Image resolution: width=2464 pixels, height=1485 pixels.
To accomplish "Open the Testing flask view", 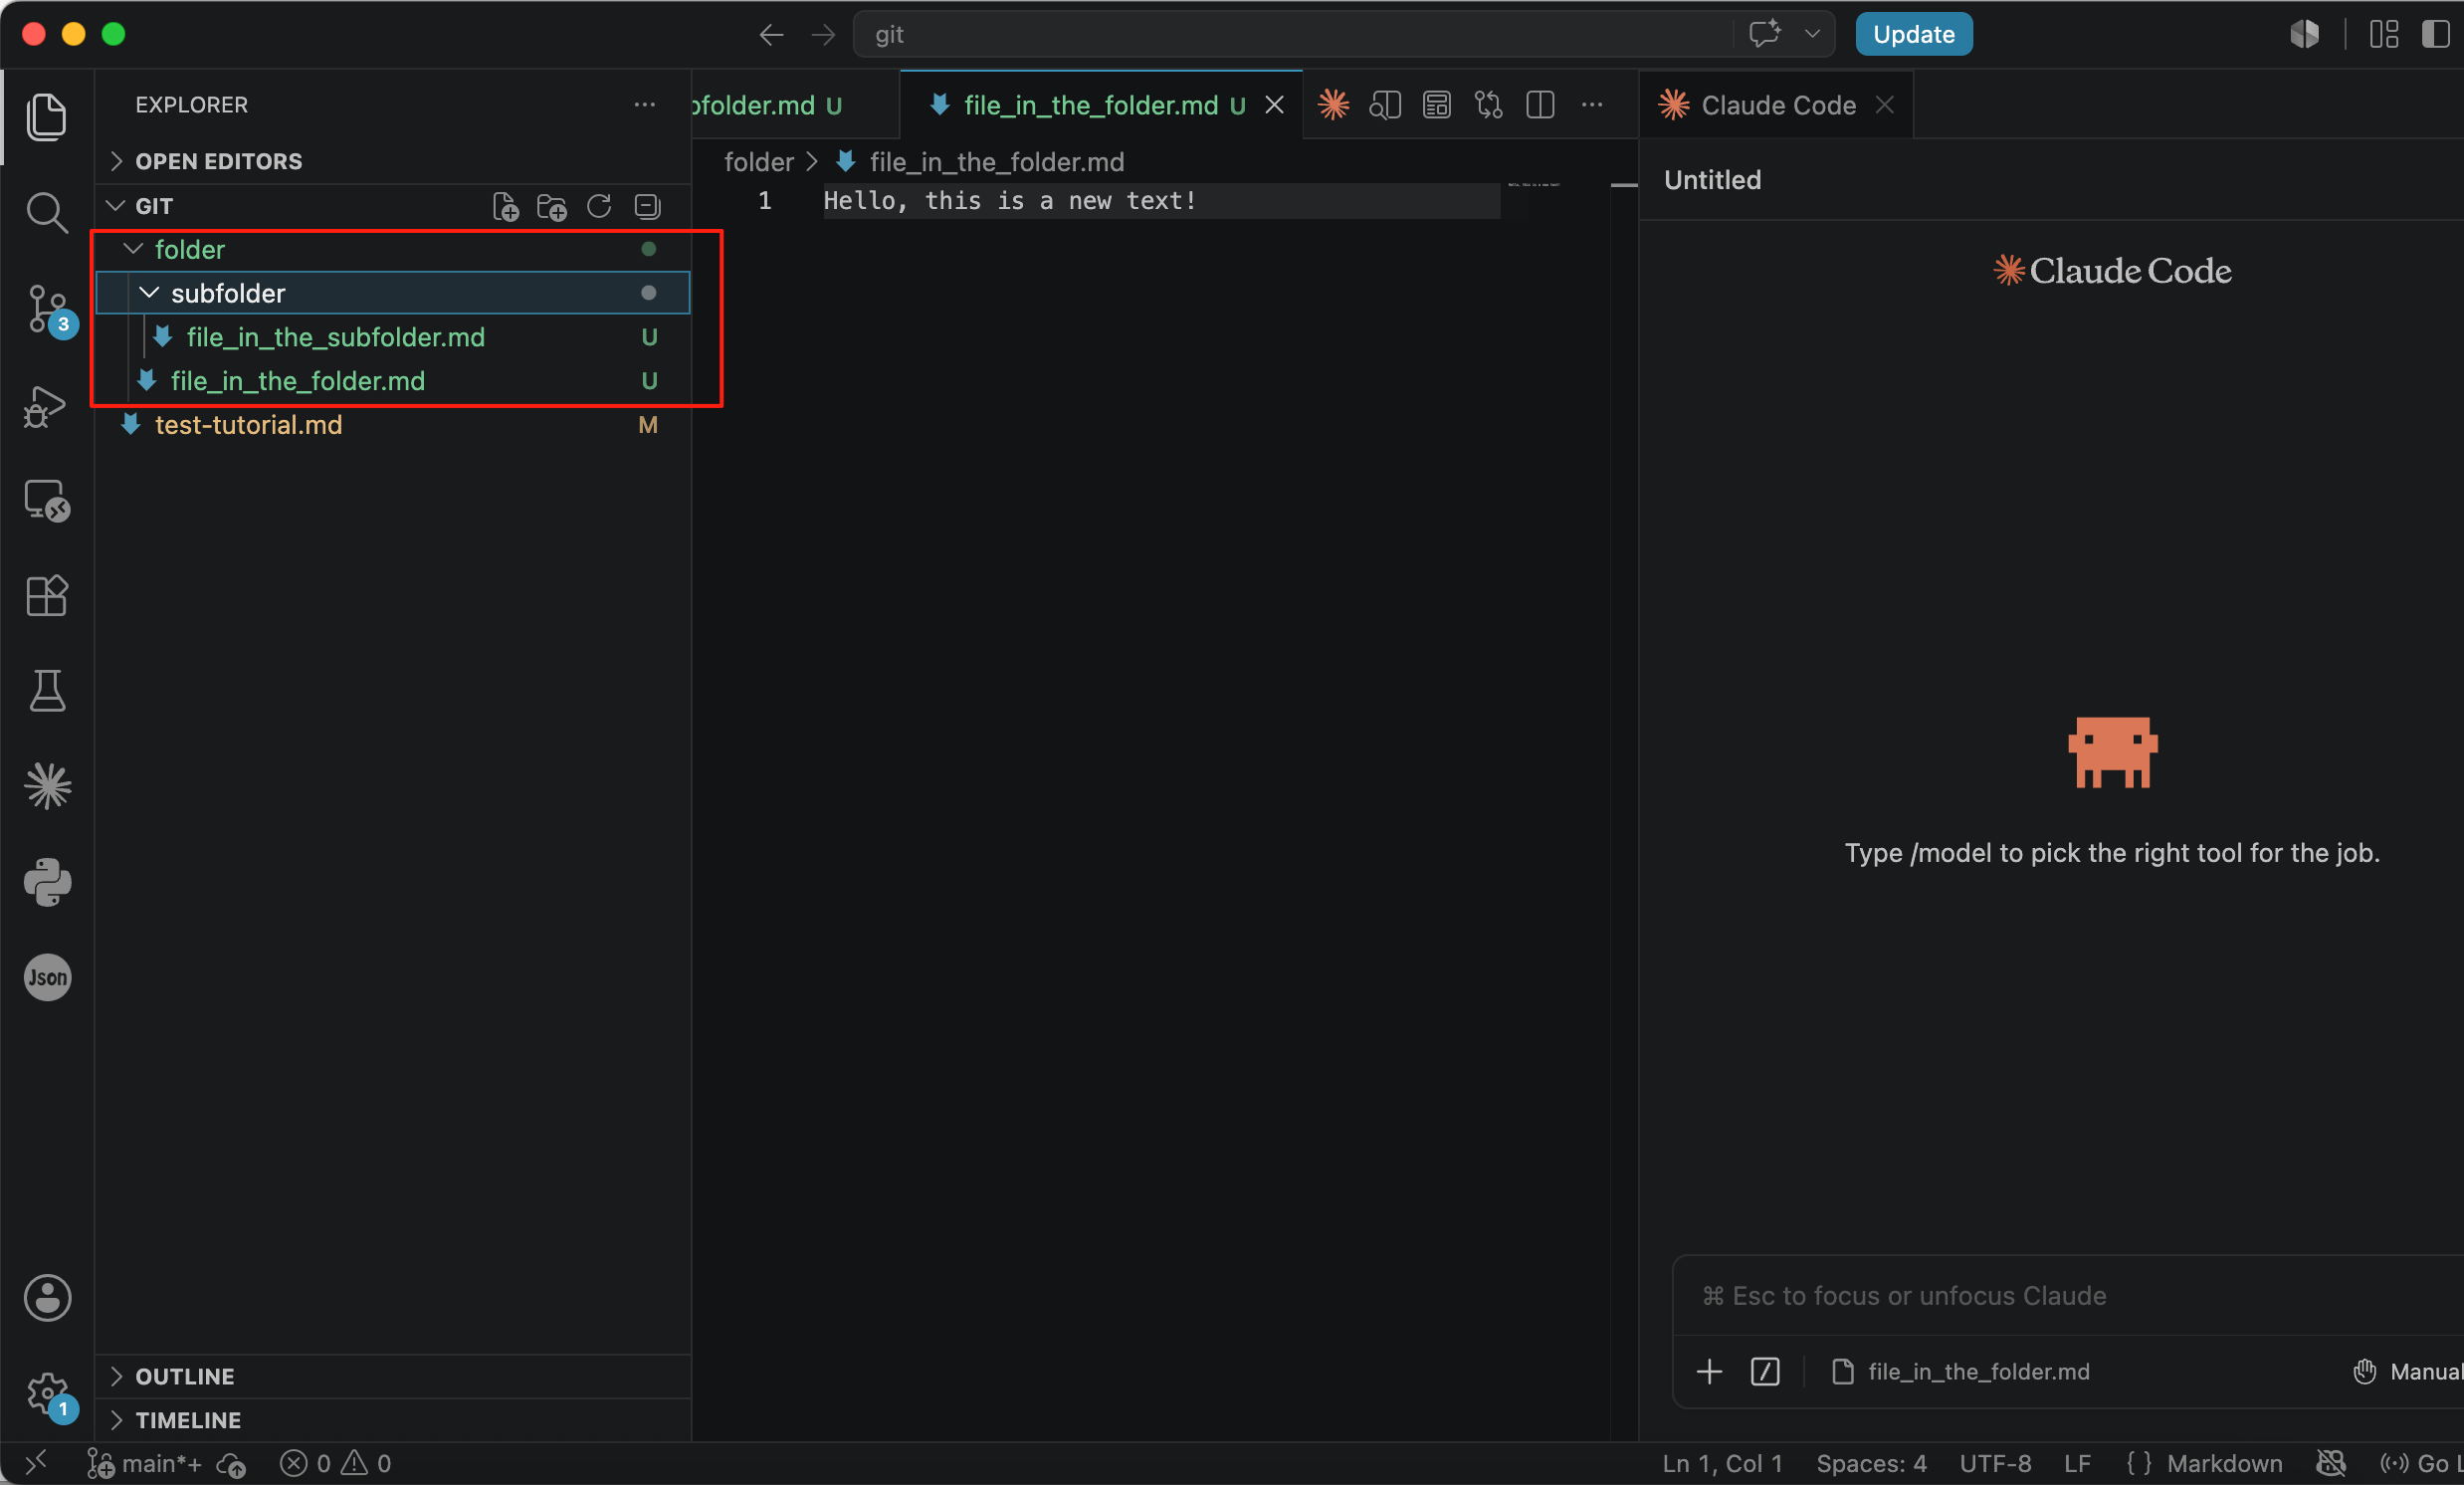I will [x=46, y=691].
